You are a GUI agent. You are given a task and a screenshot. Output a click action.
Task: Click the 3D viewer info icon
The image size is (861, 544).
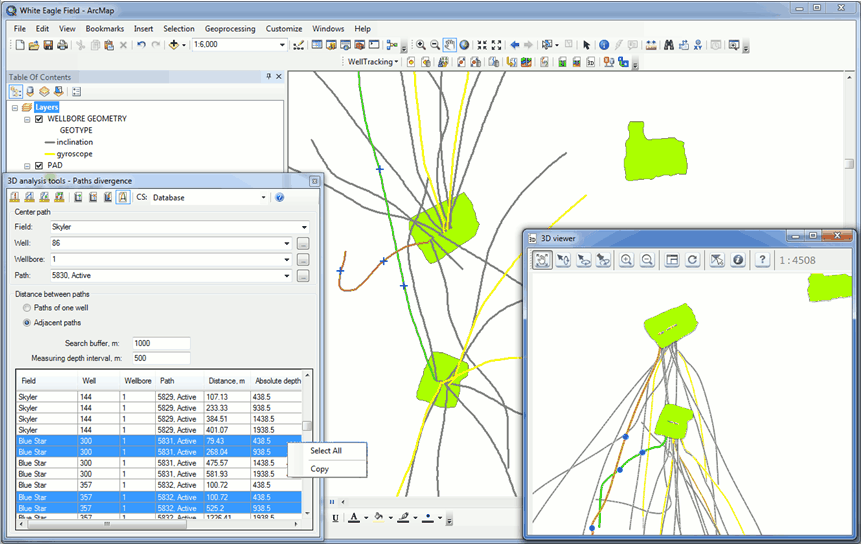(738, 260)
